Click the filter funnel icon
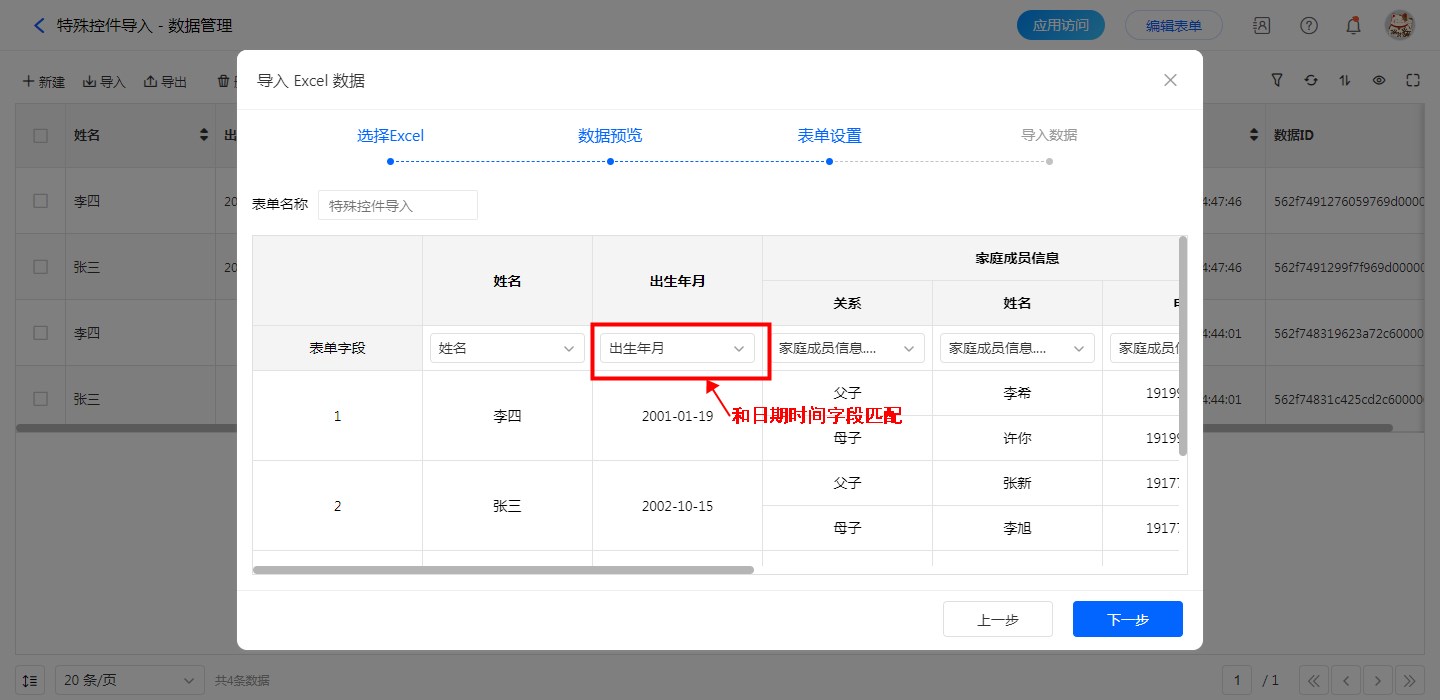This screenshot has height=700, width=1440. pos(1277,81)
